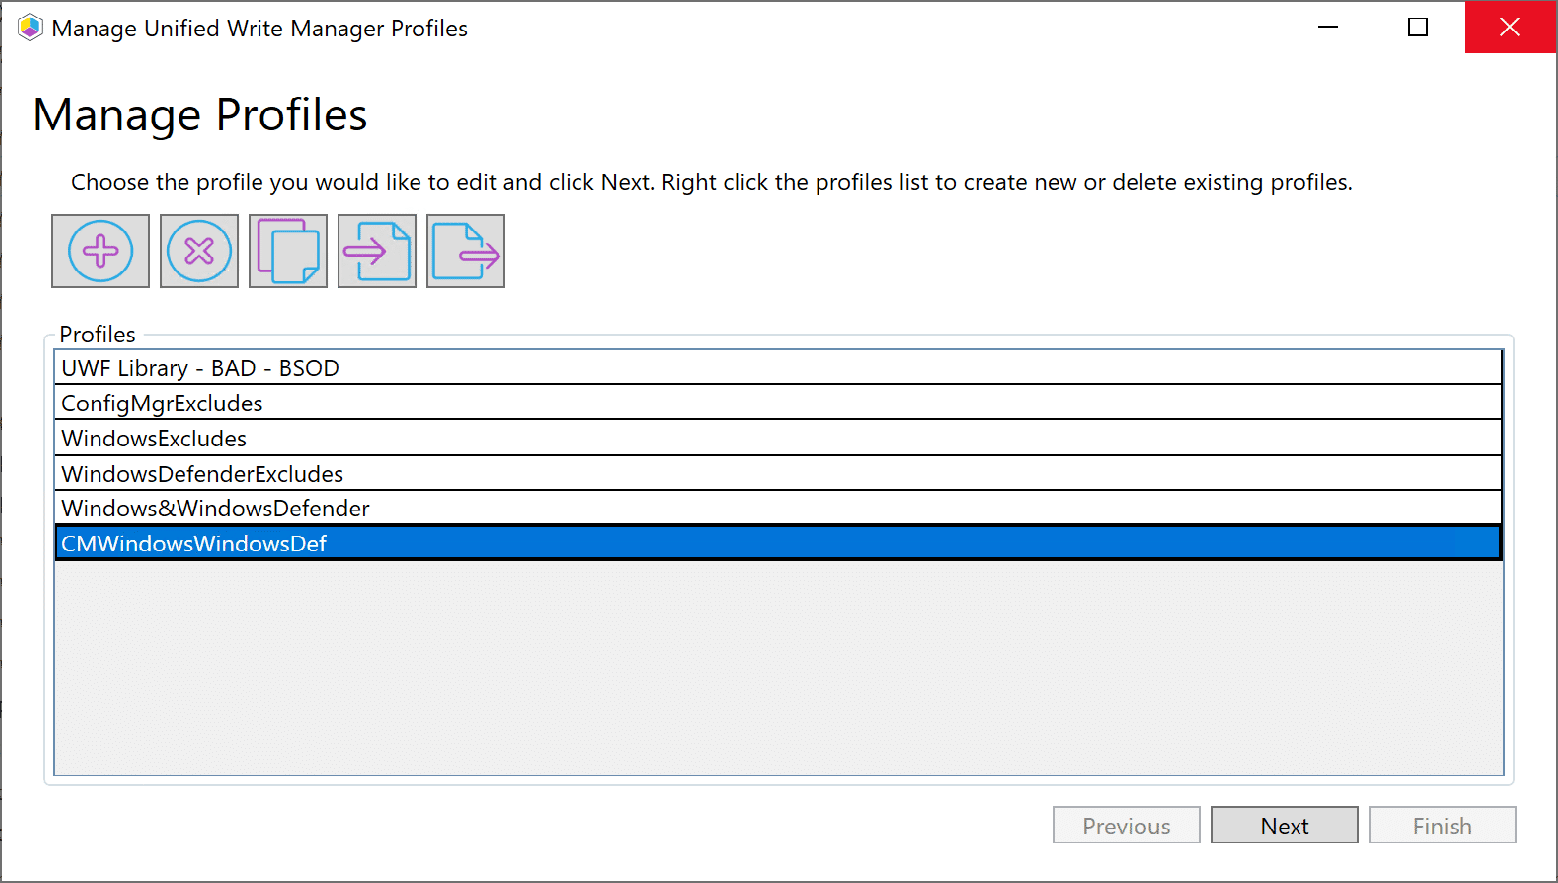Image resolution: width=1558 pixels, height=883 pixels.
Task: Duplicate a profile using the copy documents icon
Action: click(288, 250)
